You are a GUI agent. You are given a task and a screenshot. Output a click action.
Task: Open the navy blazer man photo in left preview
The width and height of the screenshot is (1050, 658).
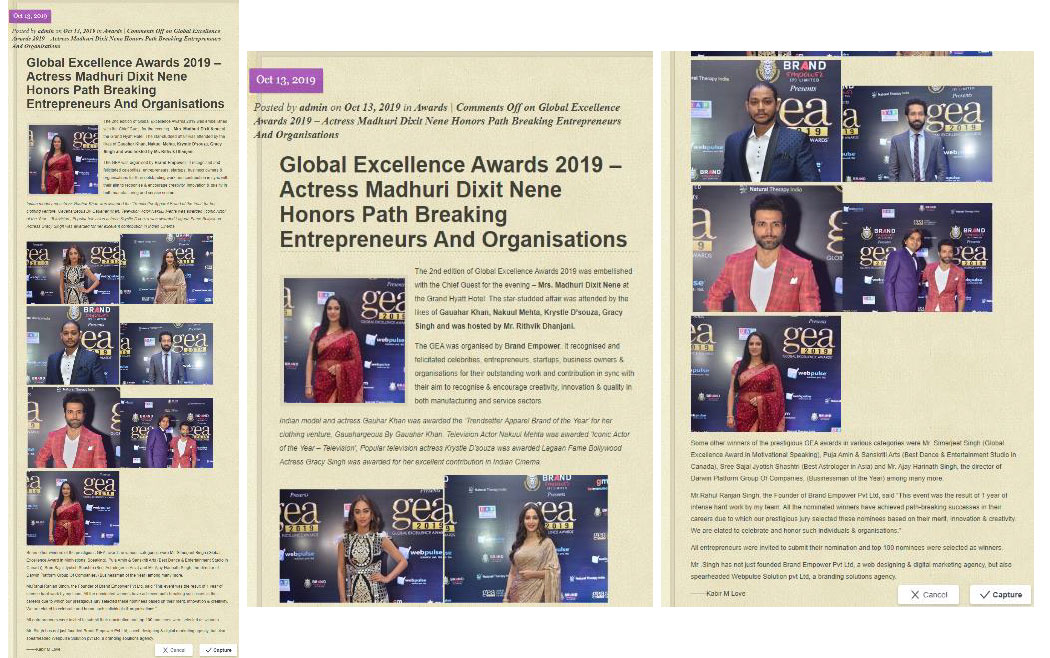pos(73,345)
